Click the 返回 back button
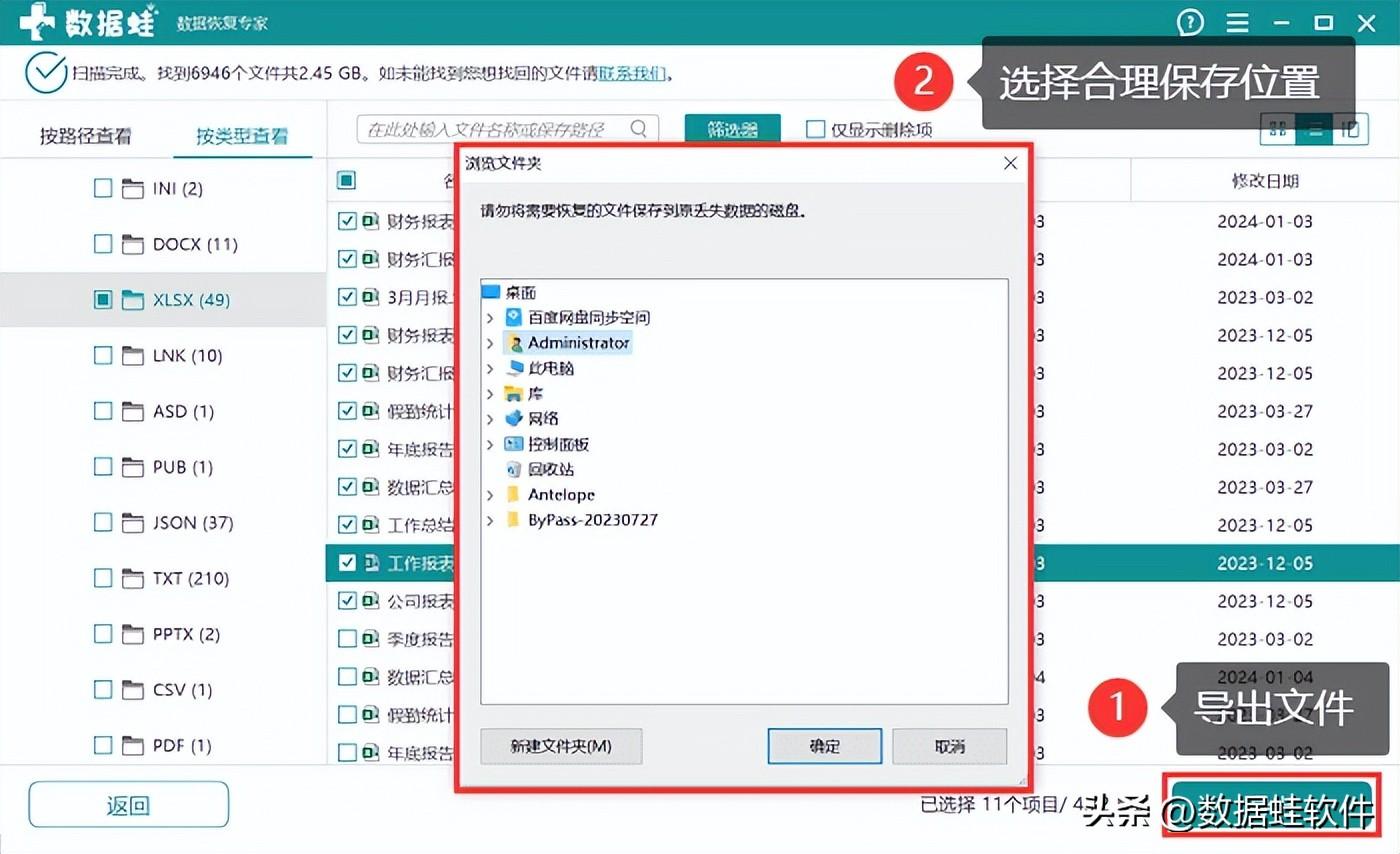This screenshot has width=1400, height=854. 128,805
